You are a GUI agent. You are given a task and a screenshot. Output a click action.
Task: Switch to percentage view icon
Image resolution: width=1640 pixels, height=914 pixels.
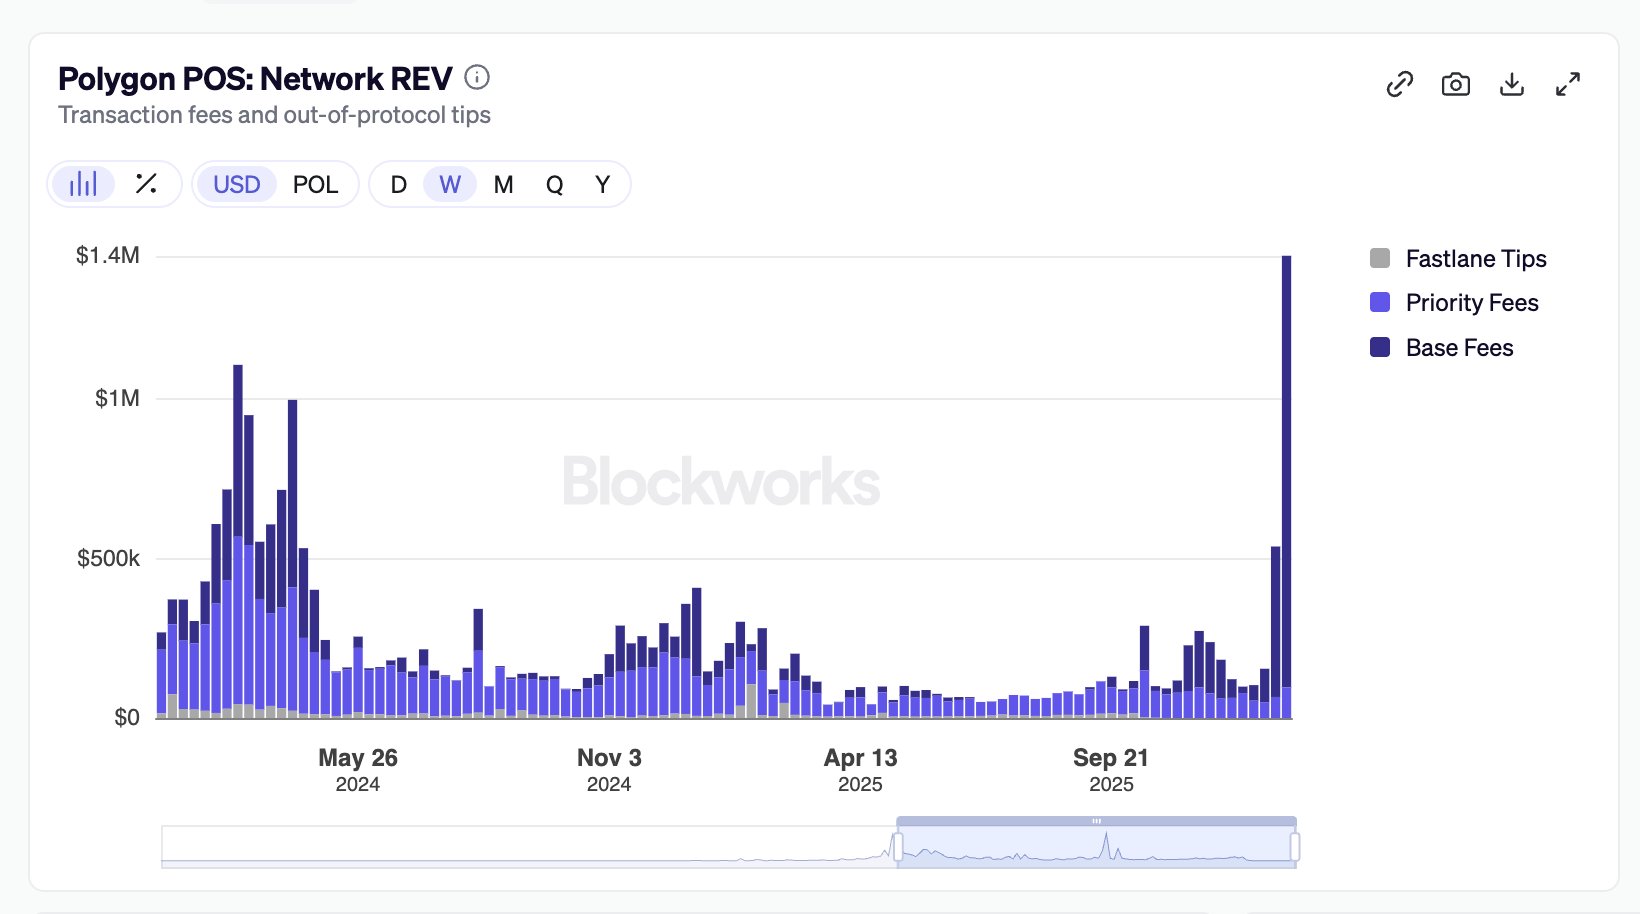coord(146,184)
